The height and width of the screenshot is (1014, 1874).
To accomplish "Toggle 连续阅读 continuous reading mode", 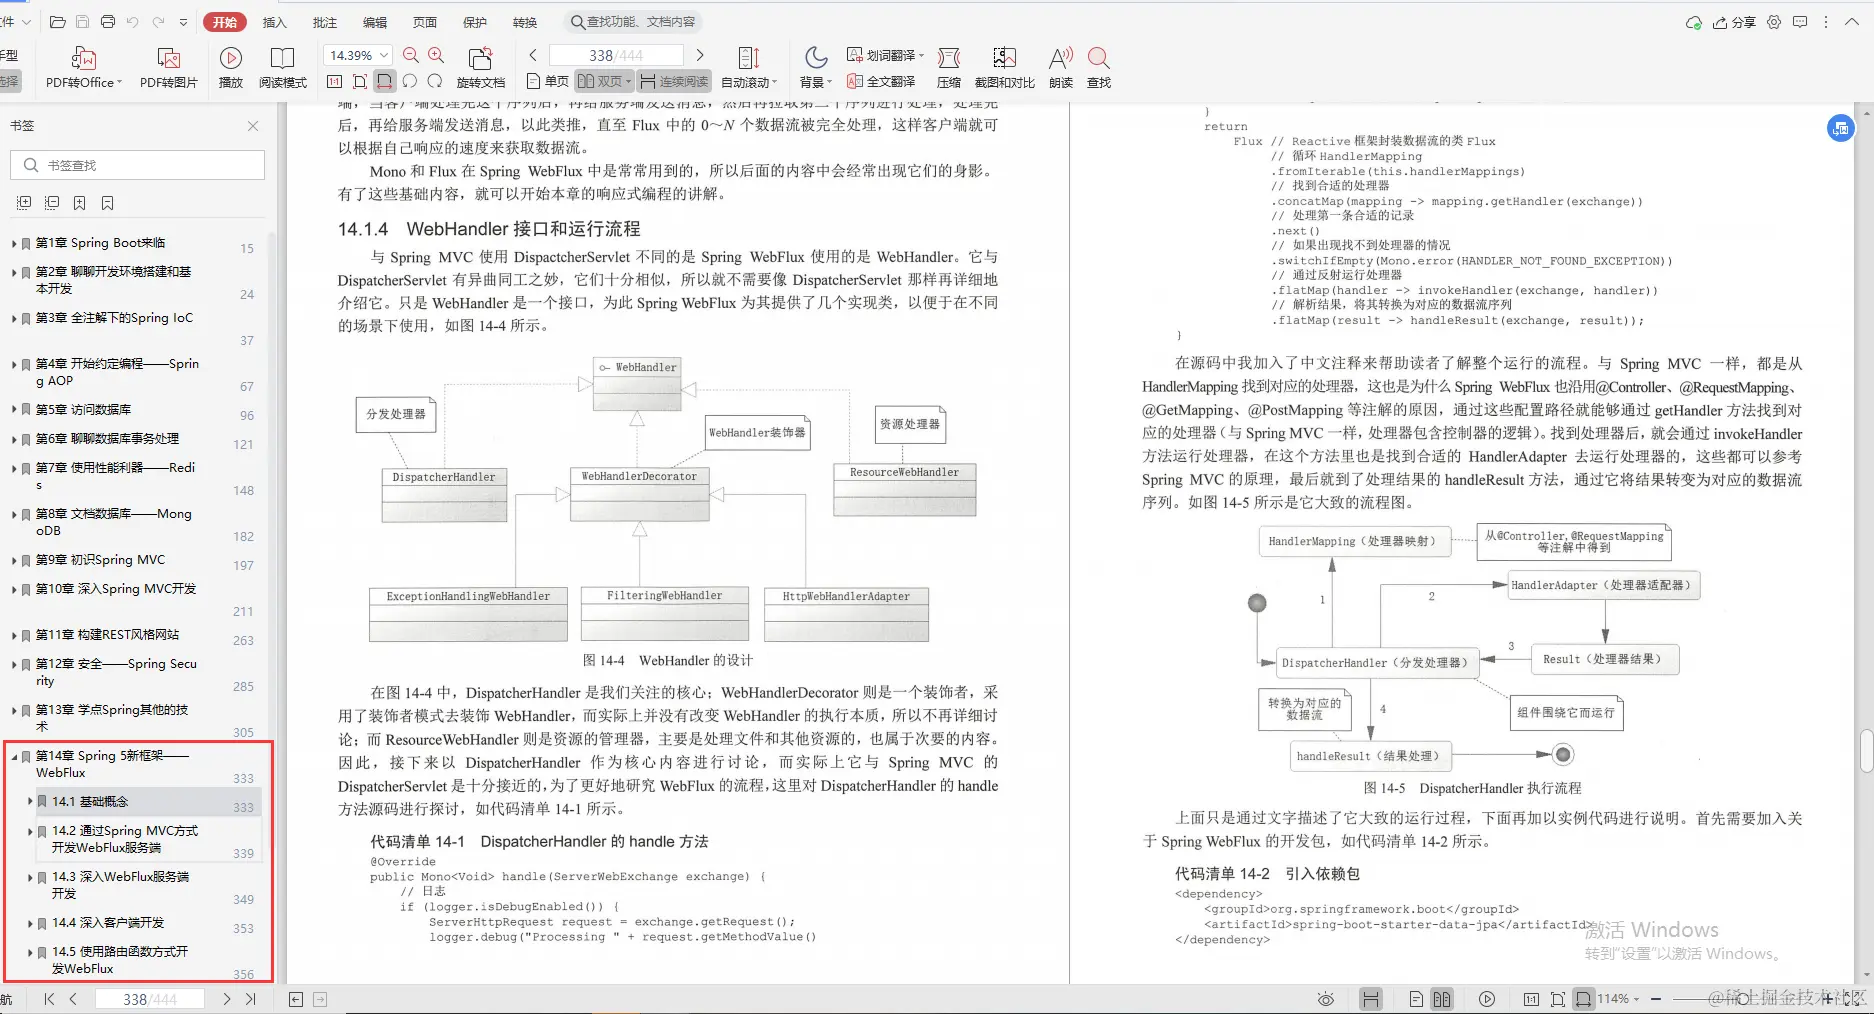I will 674,81.
